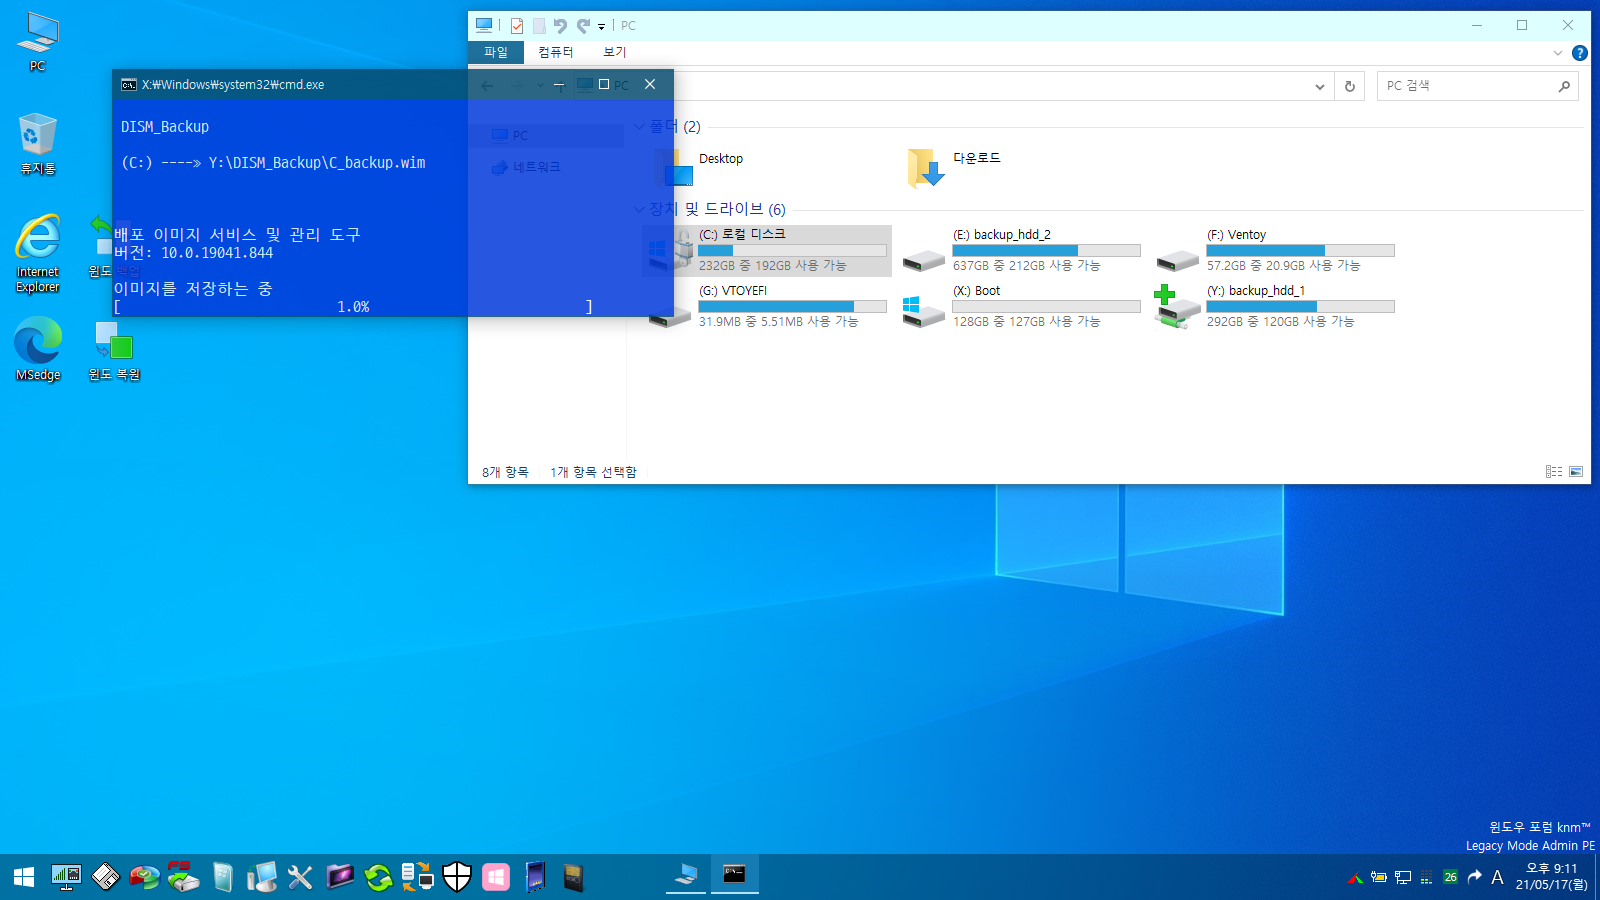Open the black and white shield icon
This screenshot has height=900, width=1600.
(x=457, y=877)
